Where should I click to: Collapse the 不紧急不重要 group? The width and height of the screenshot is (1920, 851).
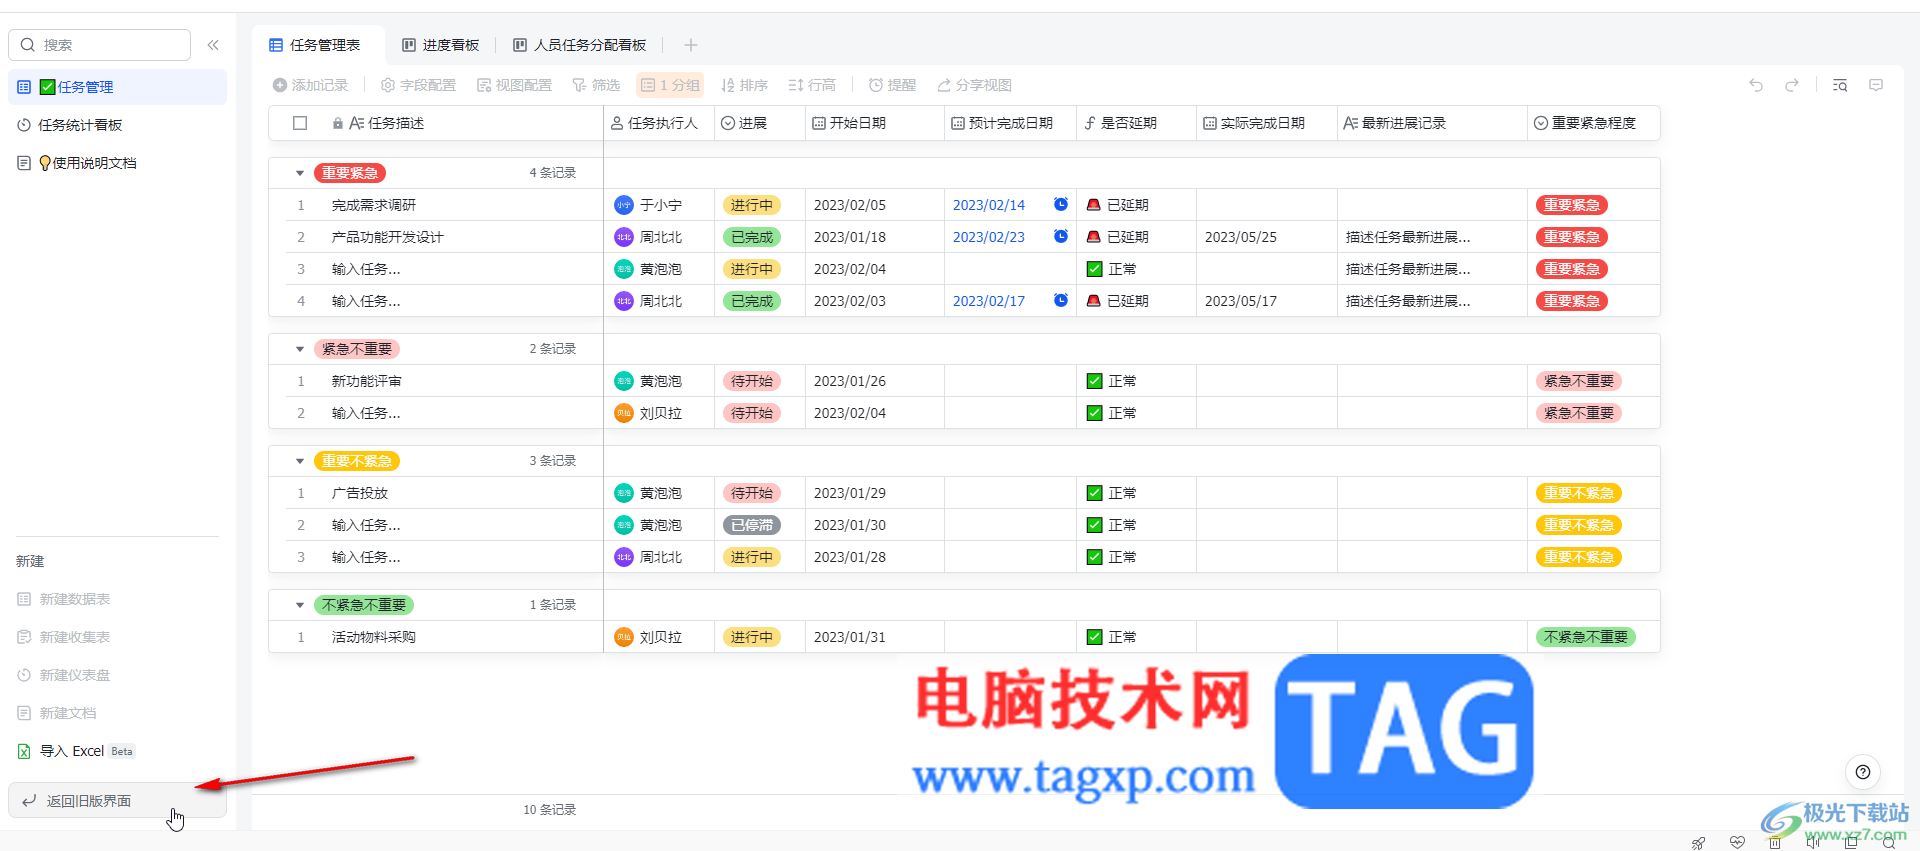300,605
